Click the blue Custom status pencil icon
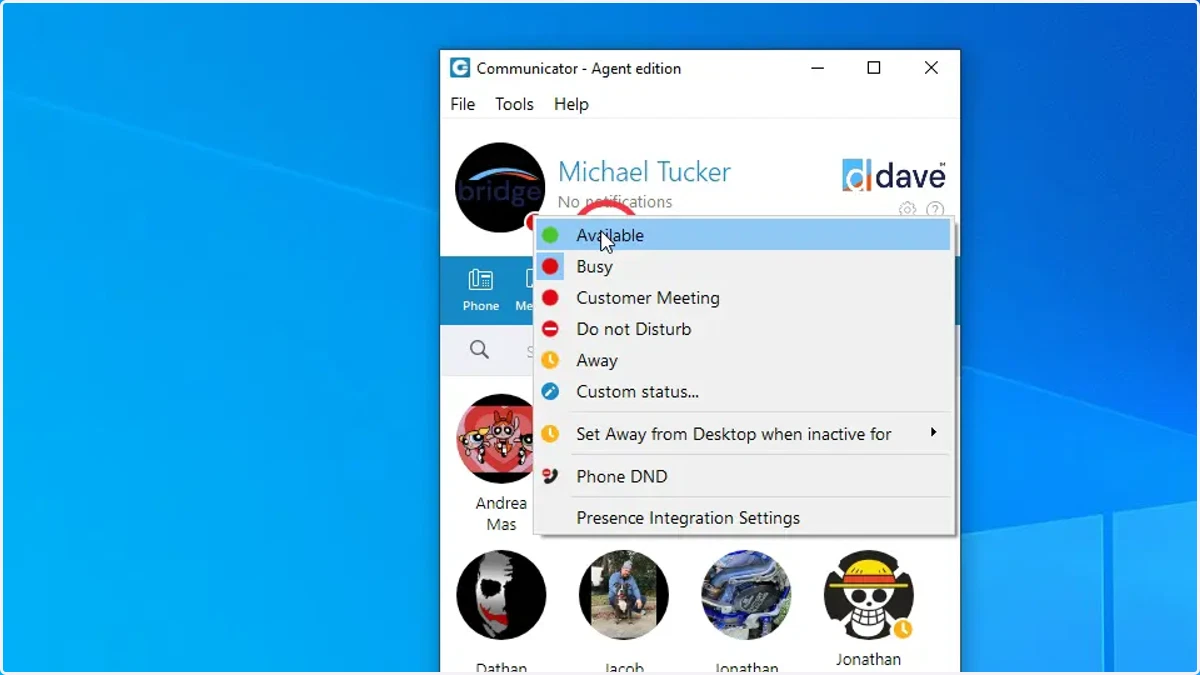Viewport: 1200px width, 675px height. pyautogui.click(x=550, y=392)
